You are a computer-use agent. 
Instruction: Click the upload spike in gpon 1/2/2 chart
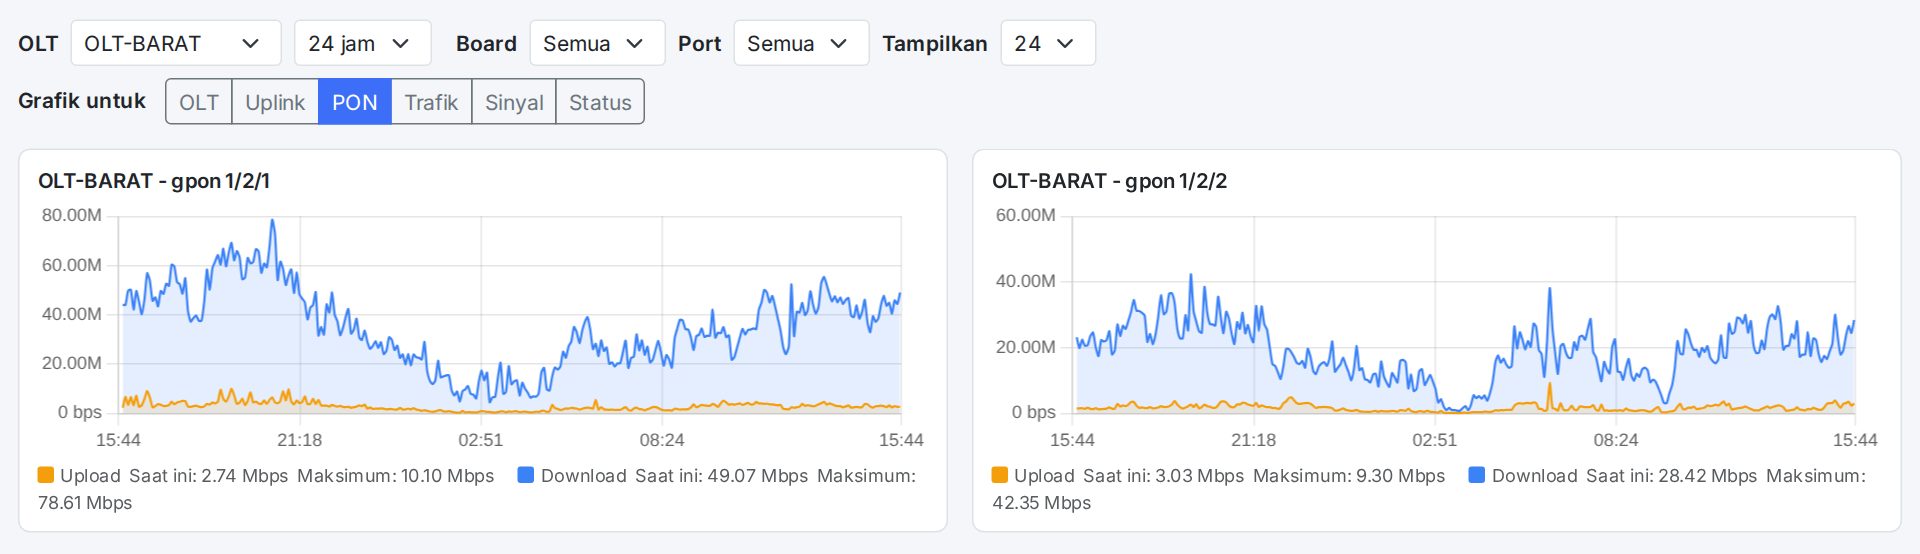pos(1549,385)
